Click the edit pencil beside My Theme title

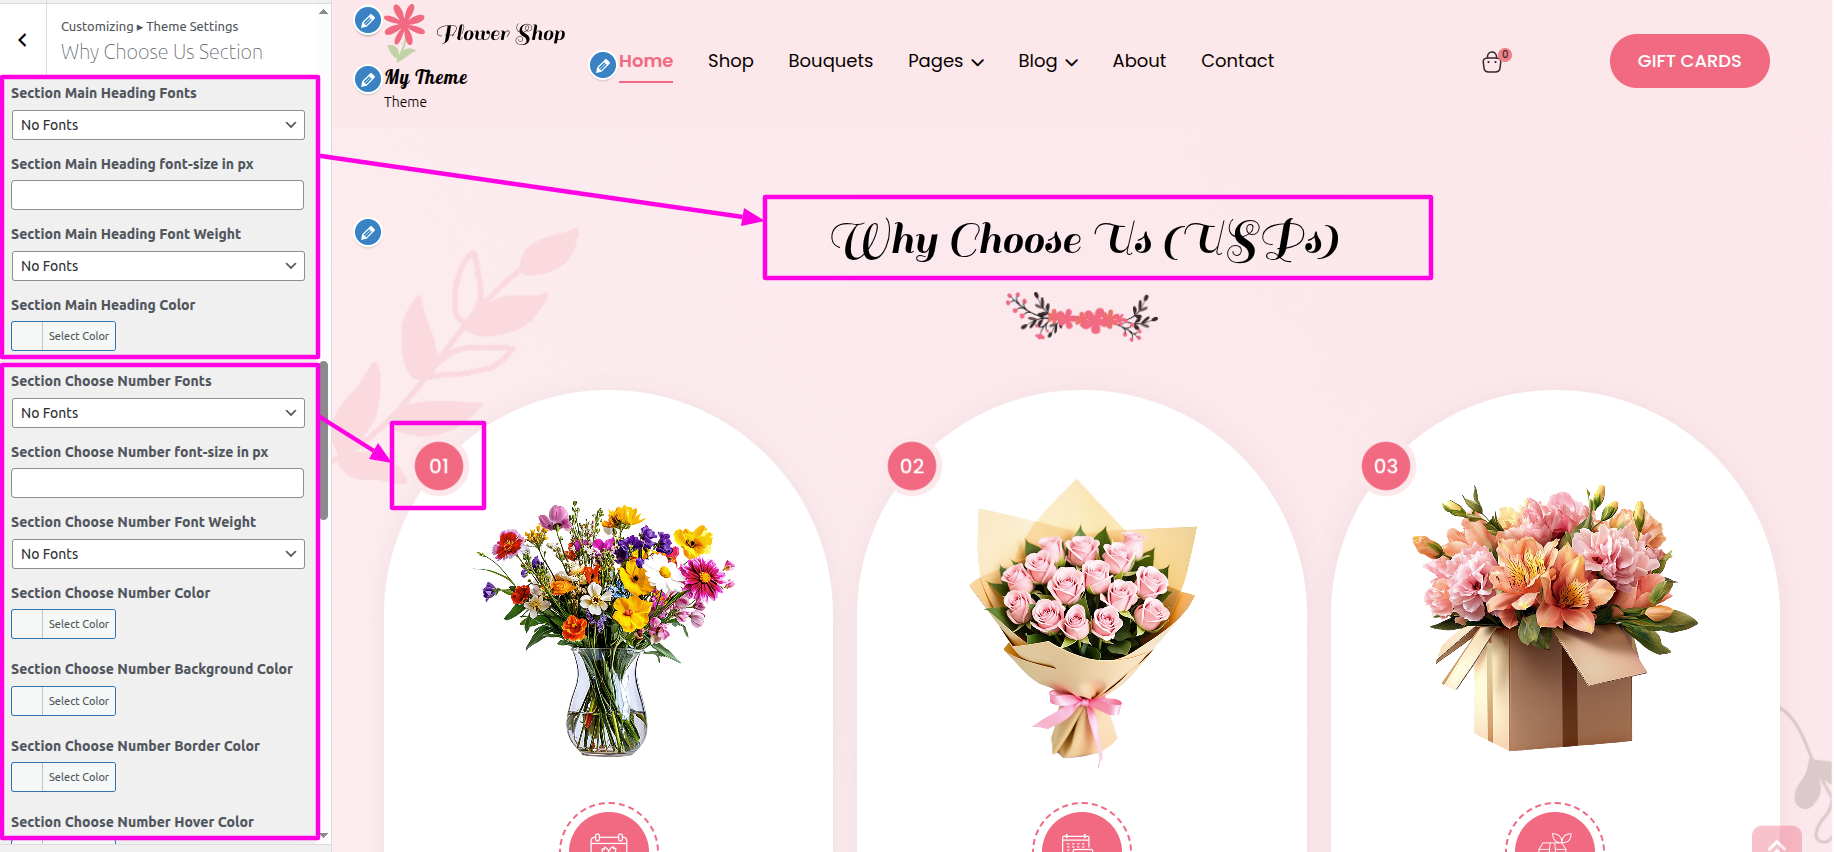[368, 78]
